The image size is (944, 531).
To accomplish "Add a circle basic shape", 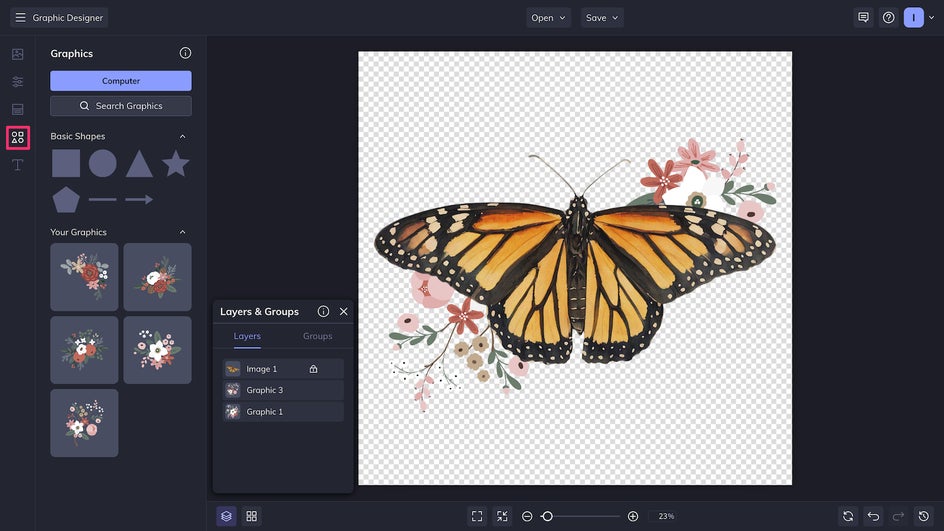I will (x=103, y=163).
